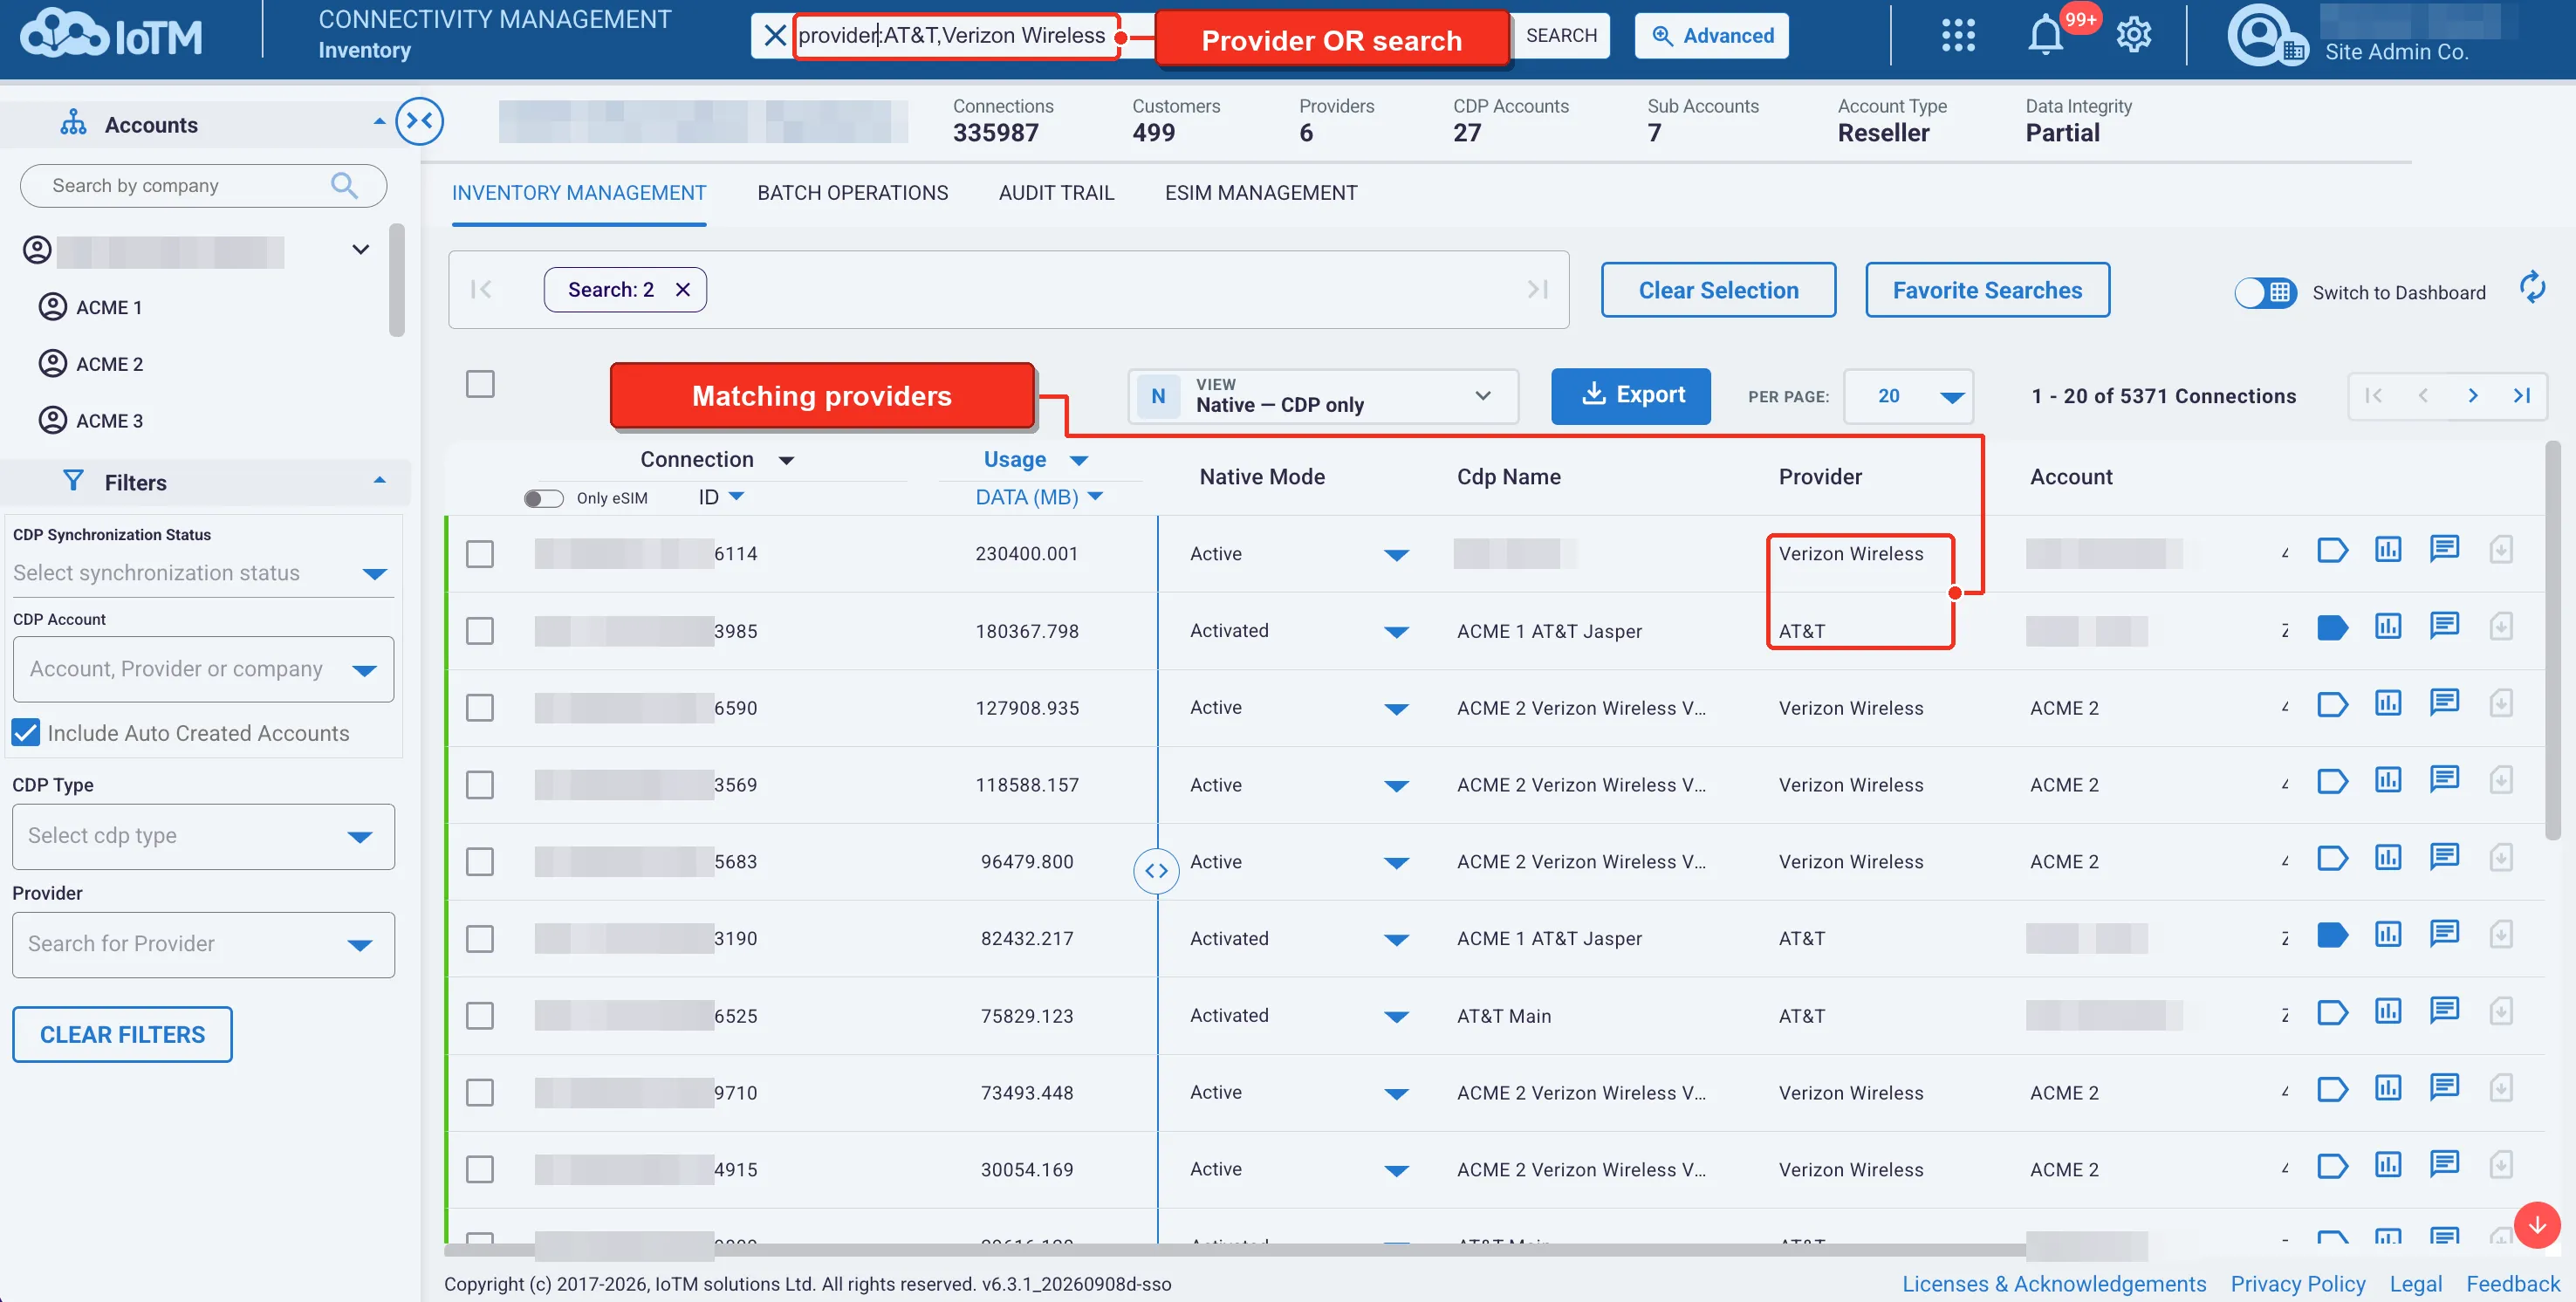This screenshot has width=2576, height=1302.
Task: Select checkbox for connection 5683
Action: 480,862
